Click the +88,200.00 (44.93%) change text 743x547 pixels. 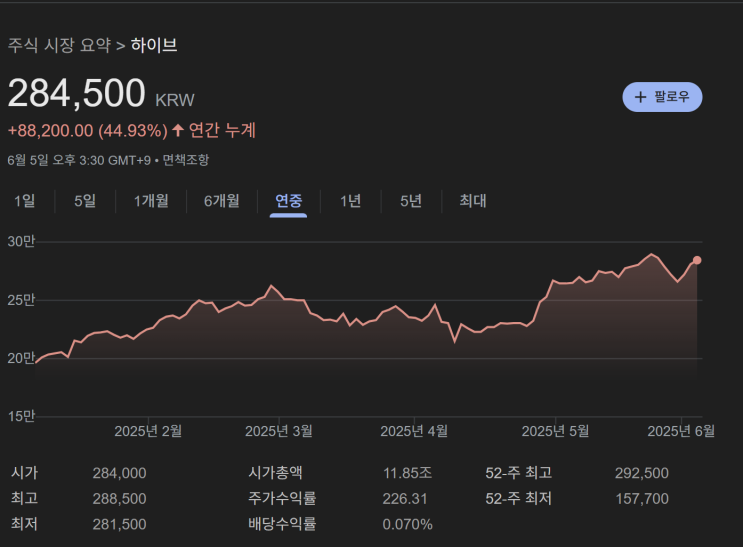pyautogui.click(x=88, y=131)
